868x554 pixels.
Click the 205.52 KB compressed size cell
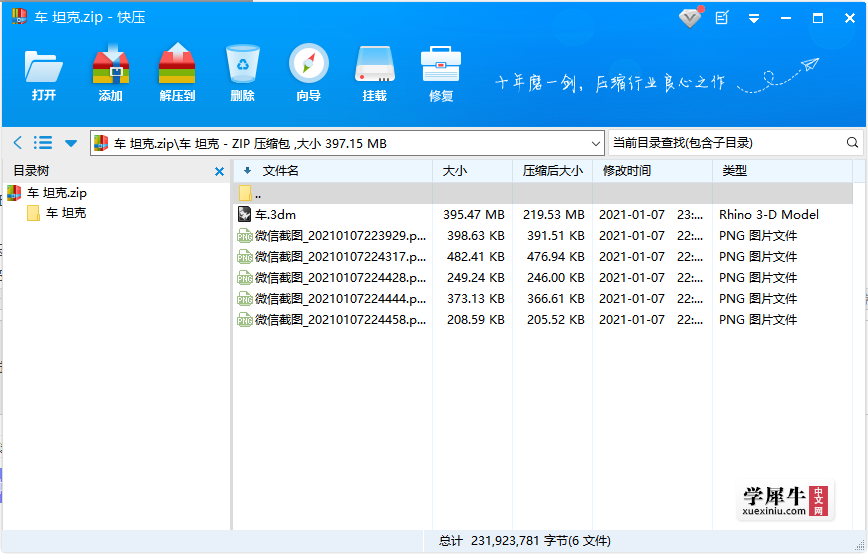[x=556, y=320]
